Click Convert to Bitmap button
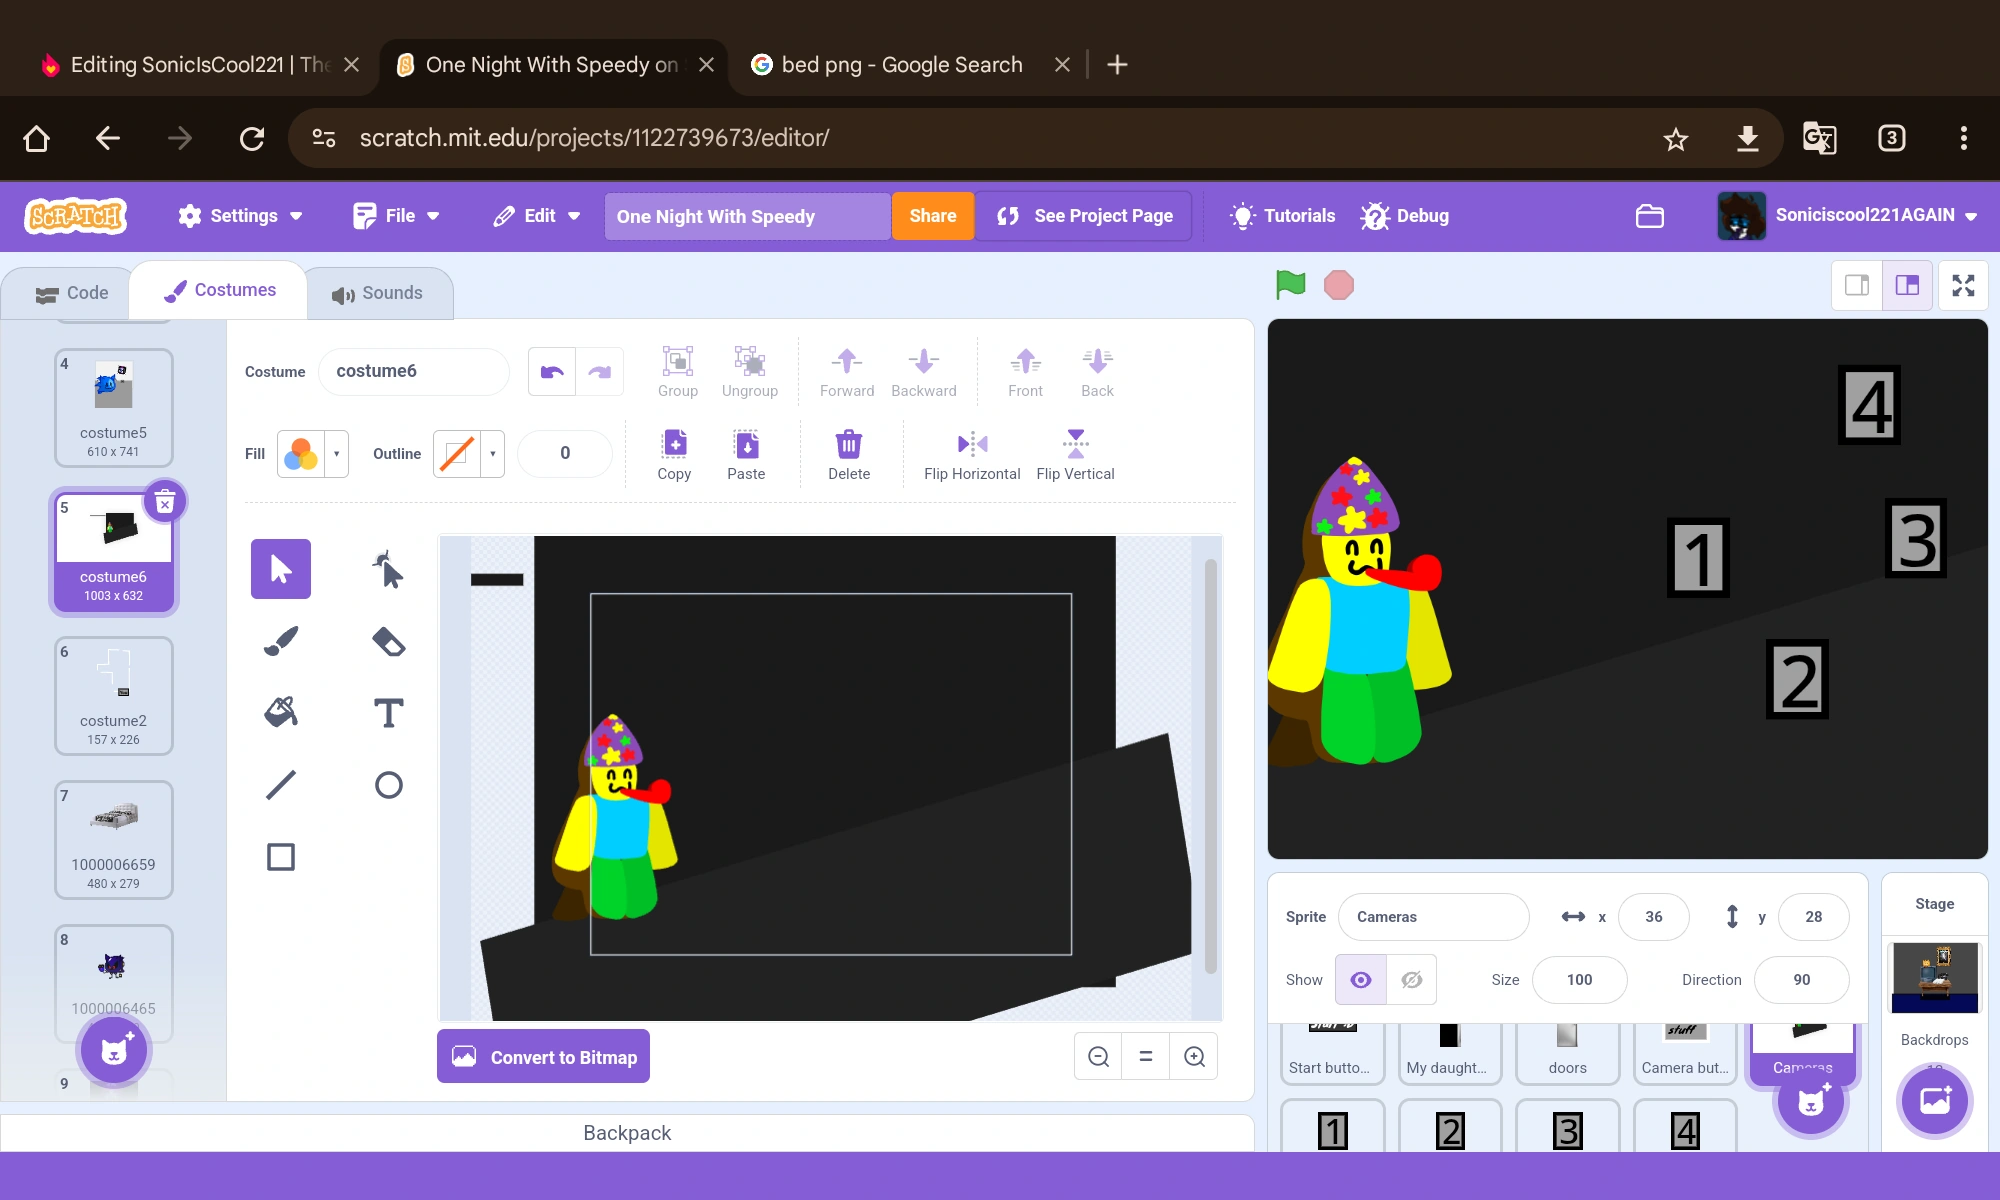 (x=543, y=1057)
